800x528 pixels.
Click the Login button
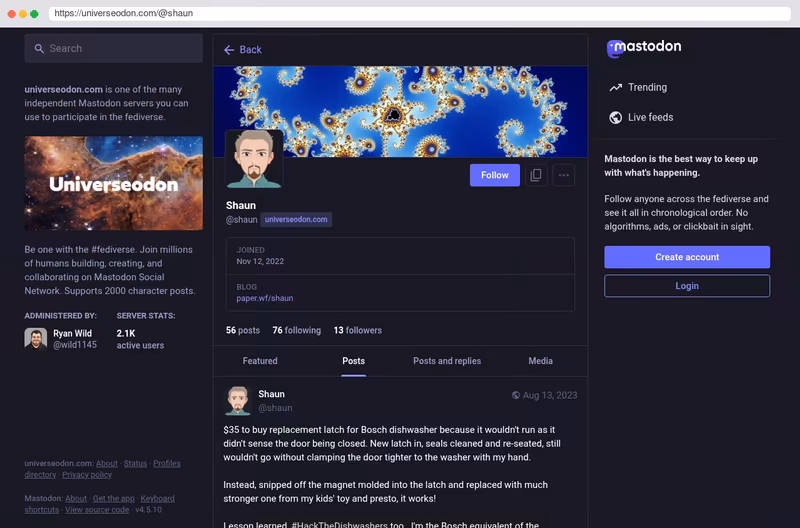click(x=687, y=286)
